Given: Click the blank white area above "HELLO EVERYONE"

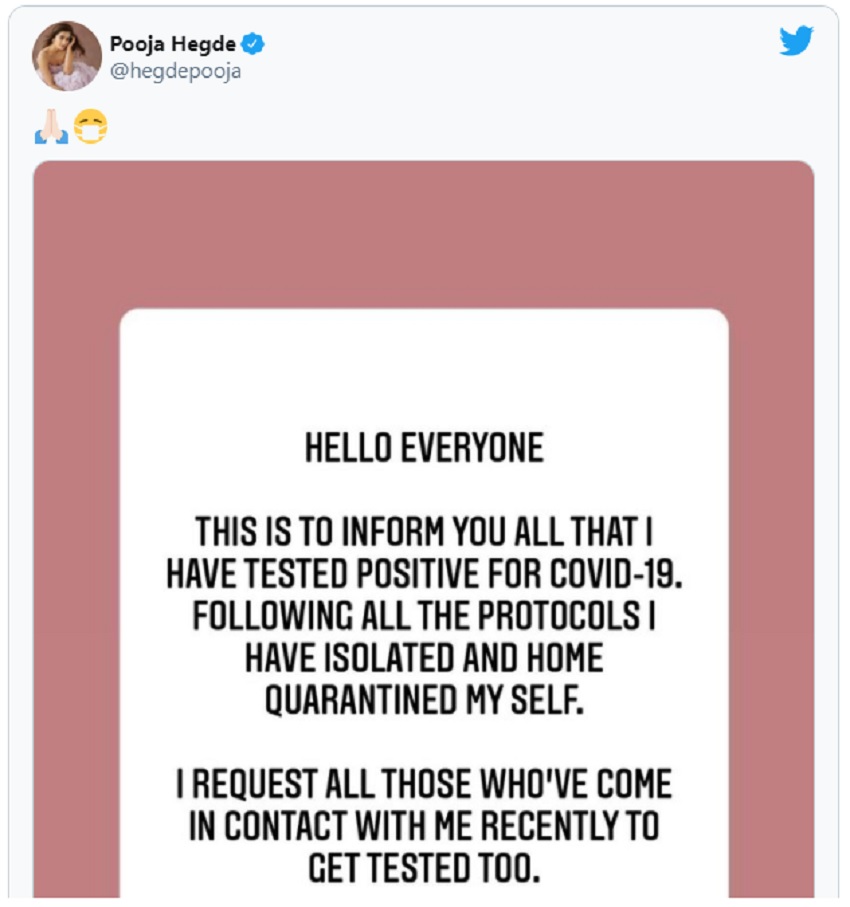Looking at the screenshot, I should click(x=424, y=370).
